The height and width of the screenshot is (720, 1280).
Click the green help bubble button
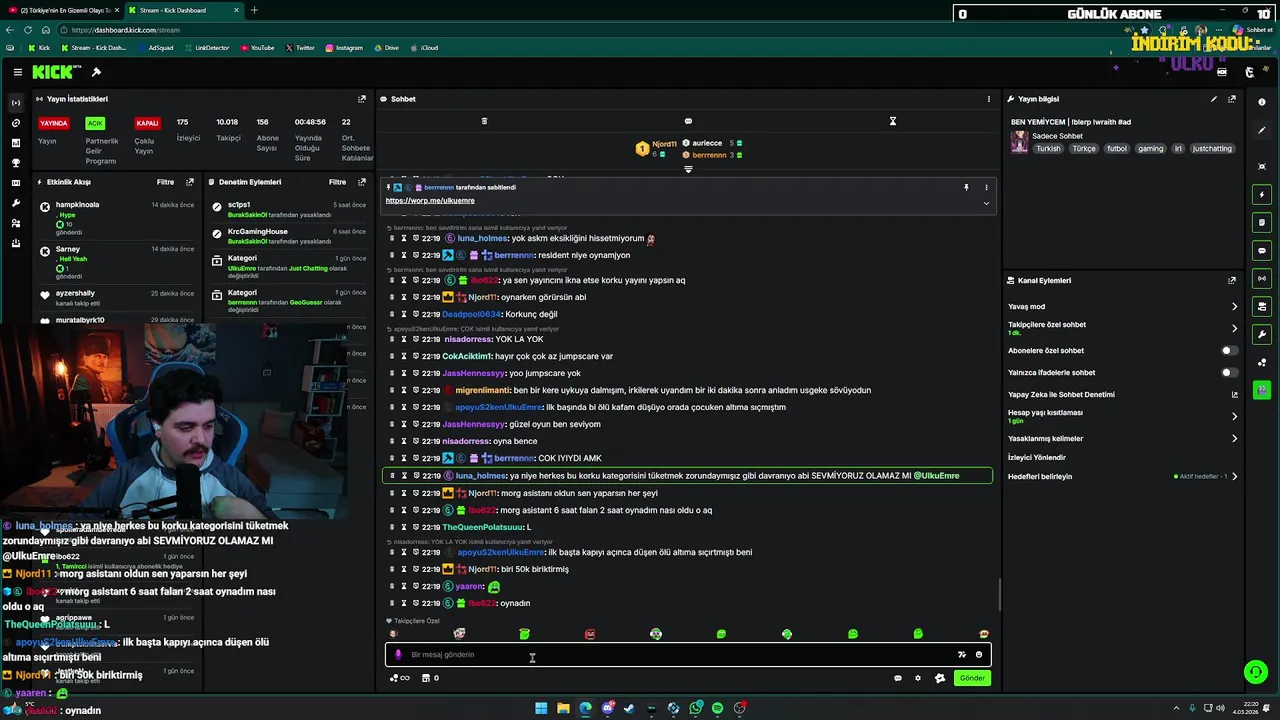[x=1254, y=672]
